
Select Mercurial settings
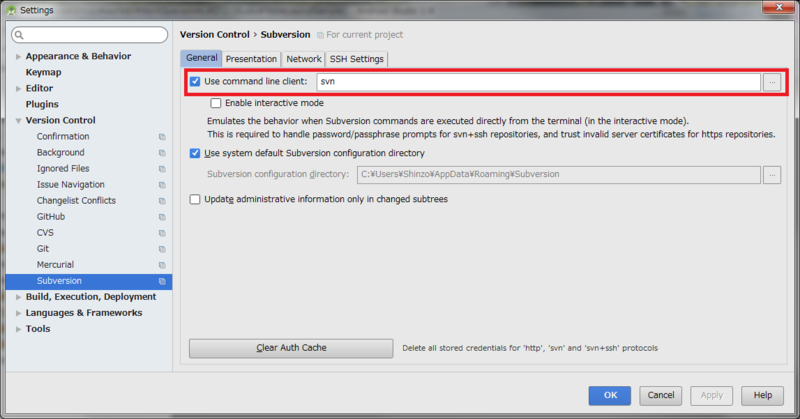coord(55,265)
